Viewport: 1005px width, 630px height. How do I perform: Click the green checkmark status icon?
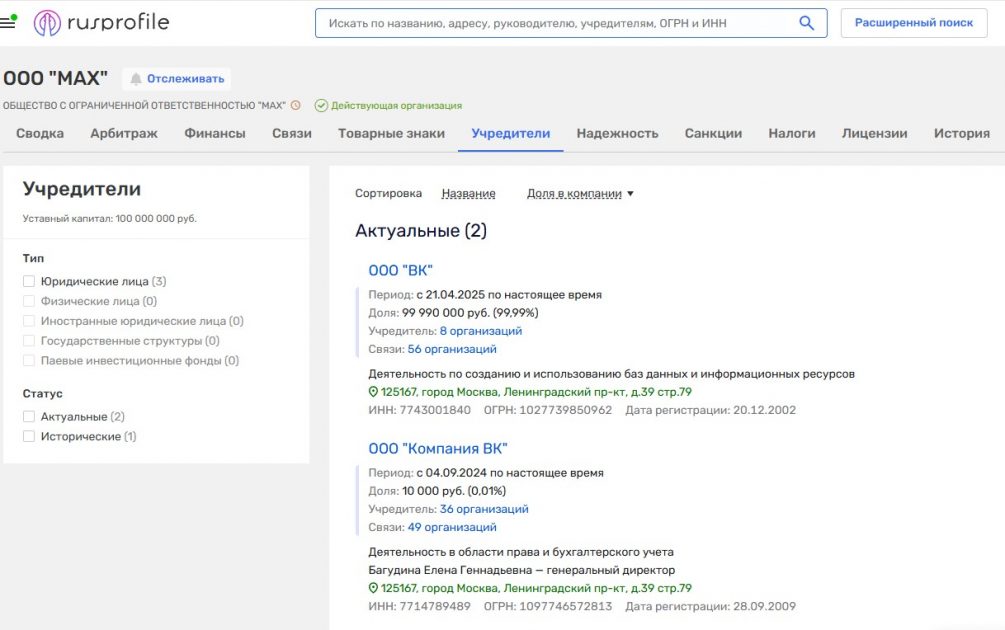(321, 105)
